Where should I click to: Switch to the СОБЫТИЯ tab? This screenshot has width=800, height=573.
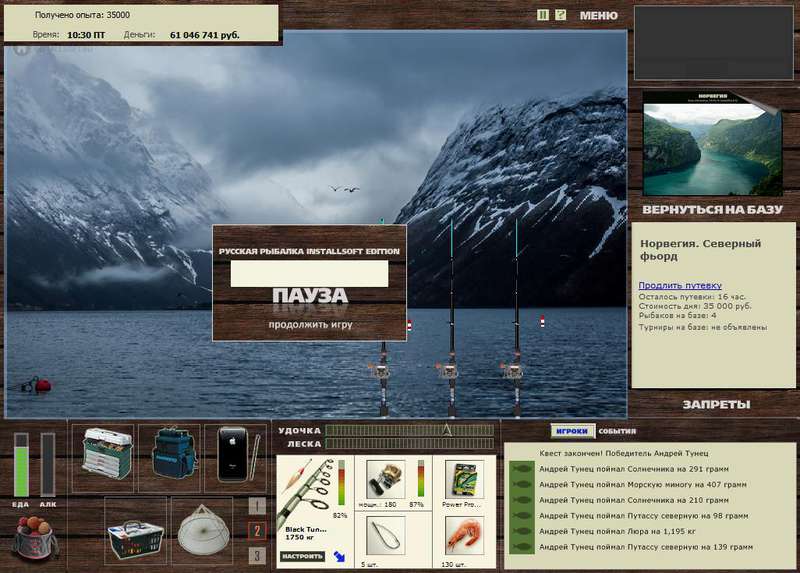(x=617, y=431)
